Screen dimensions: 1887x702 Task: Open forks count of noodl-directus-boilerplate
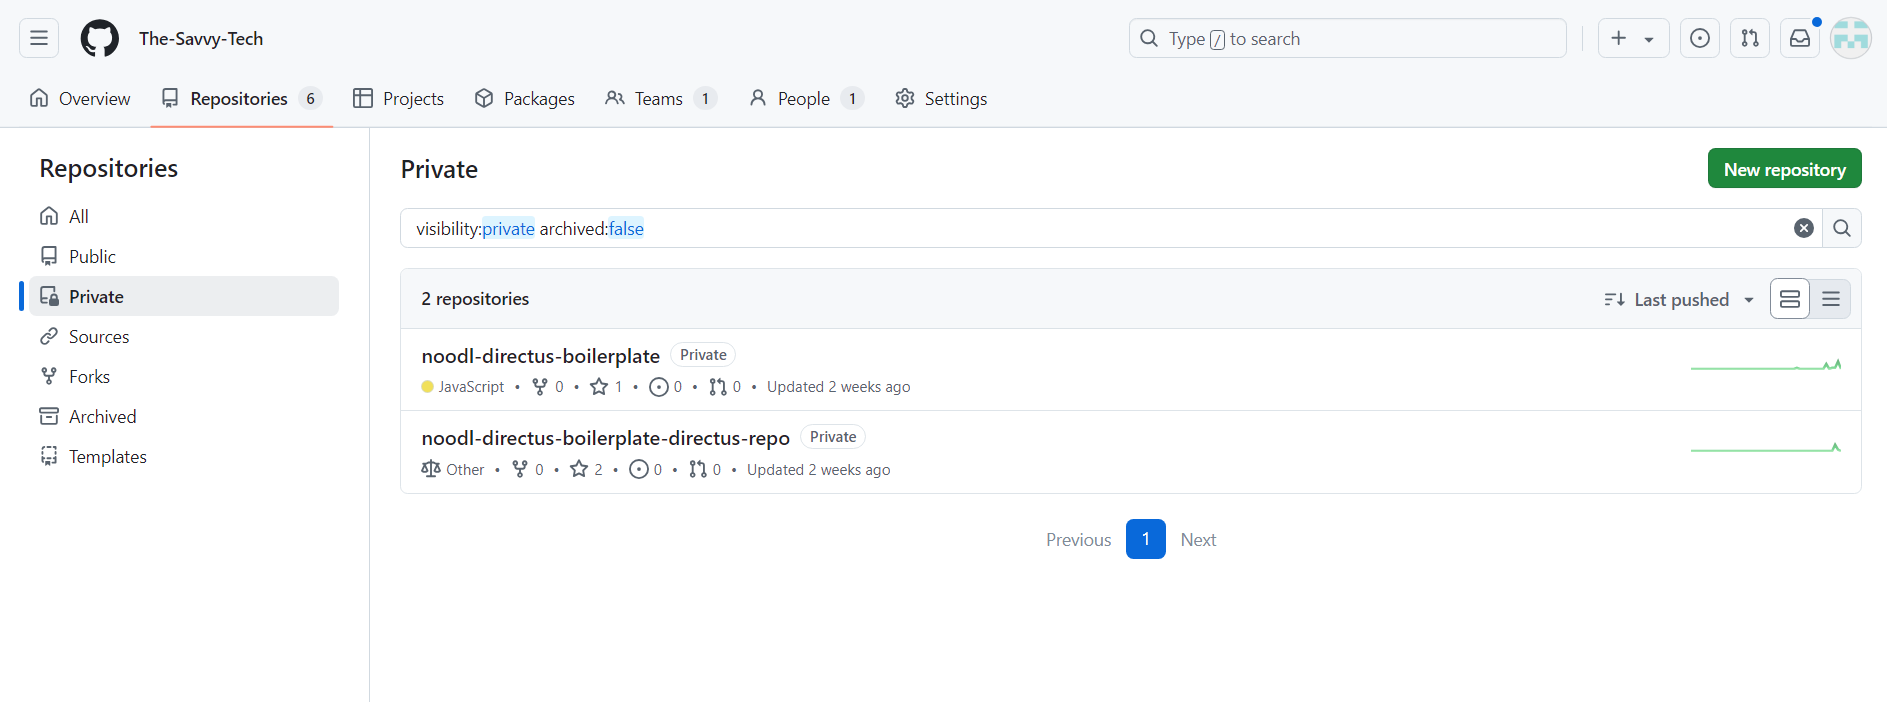[548, 387]
